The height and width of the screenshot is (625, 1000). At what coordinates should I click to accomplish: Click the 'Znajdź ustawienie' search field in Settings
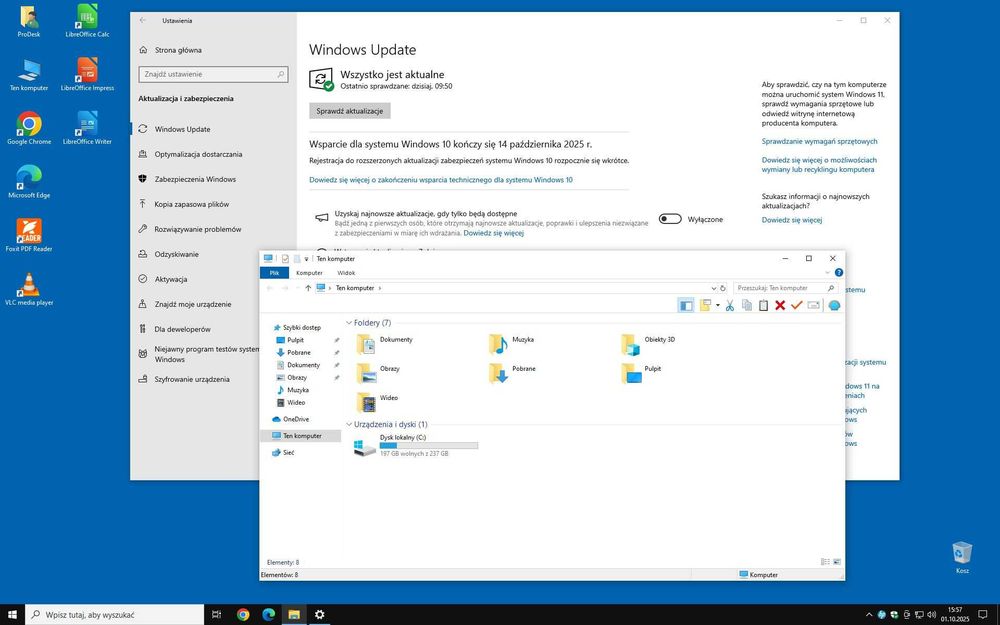pyautogui.click(x=213, y=75)
